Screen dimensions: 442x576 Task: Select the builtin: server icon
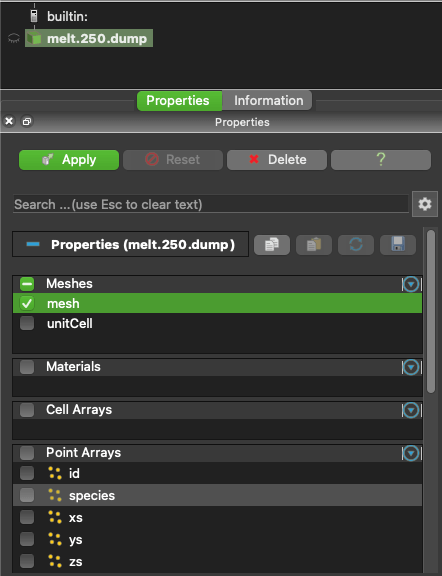(34, 16)
